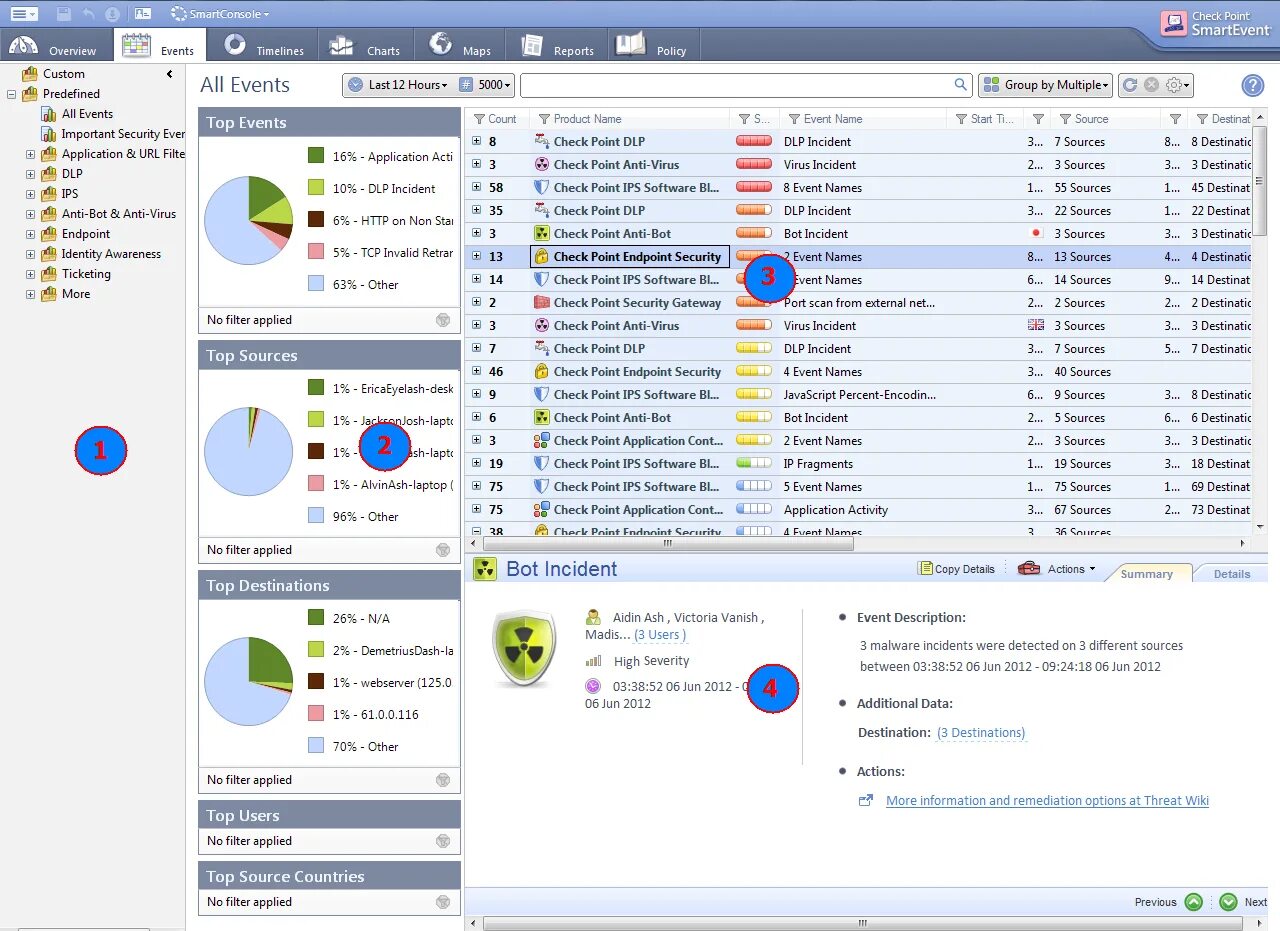Click the search magnifier icon
The height and width of the screenshot is (931, 1280).
pos(960,85)
